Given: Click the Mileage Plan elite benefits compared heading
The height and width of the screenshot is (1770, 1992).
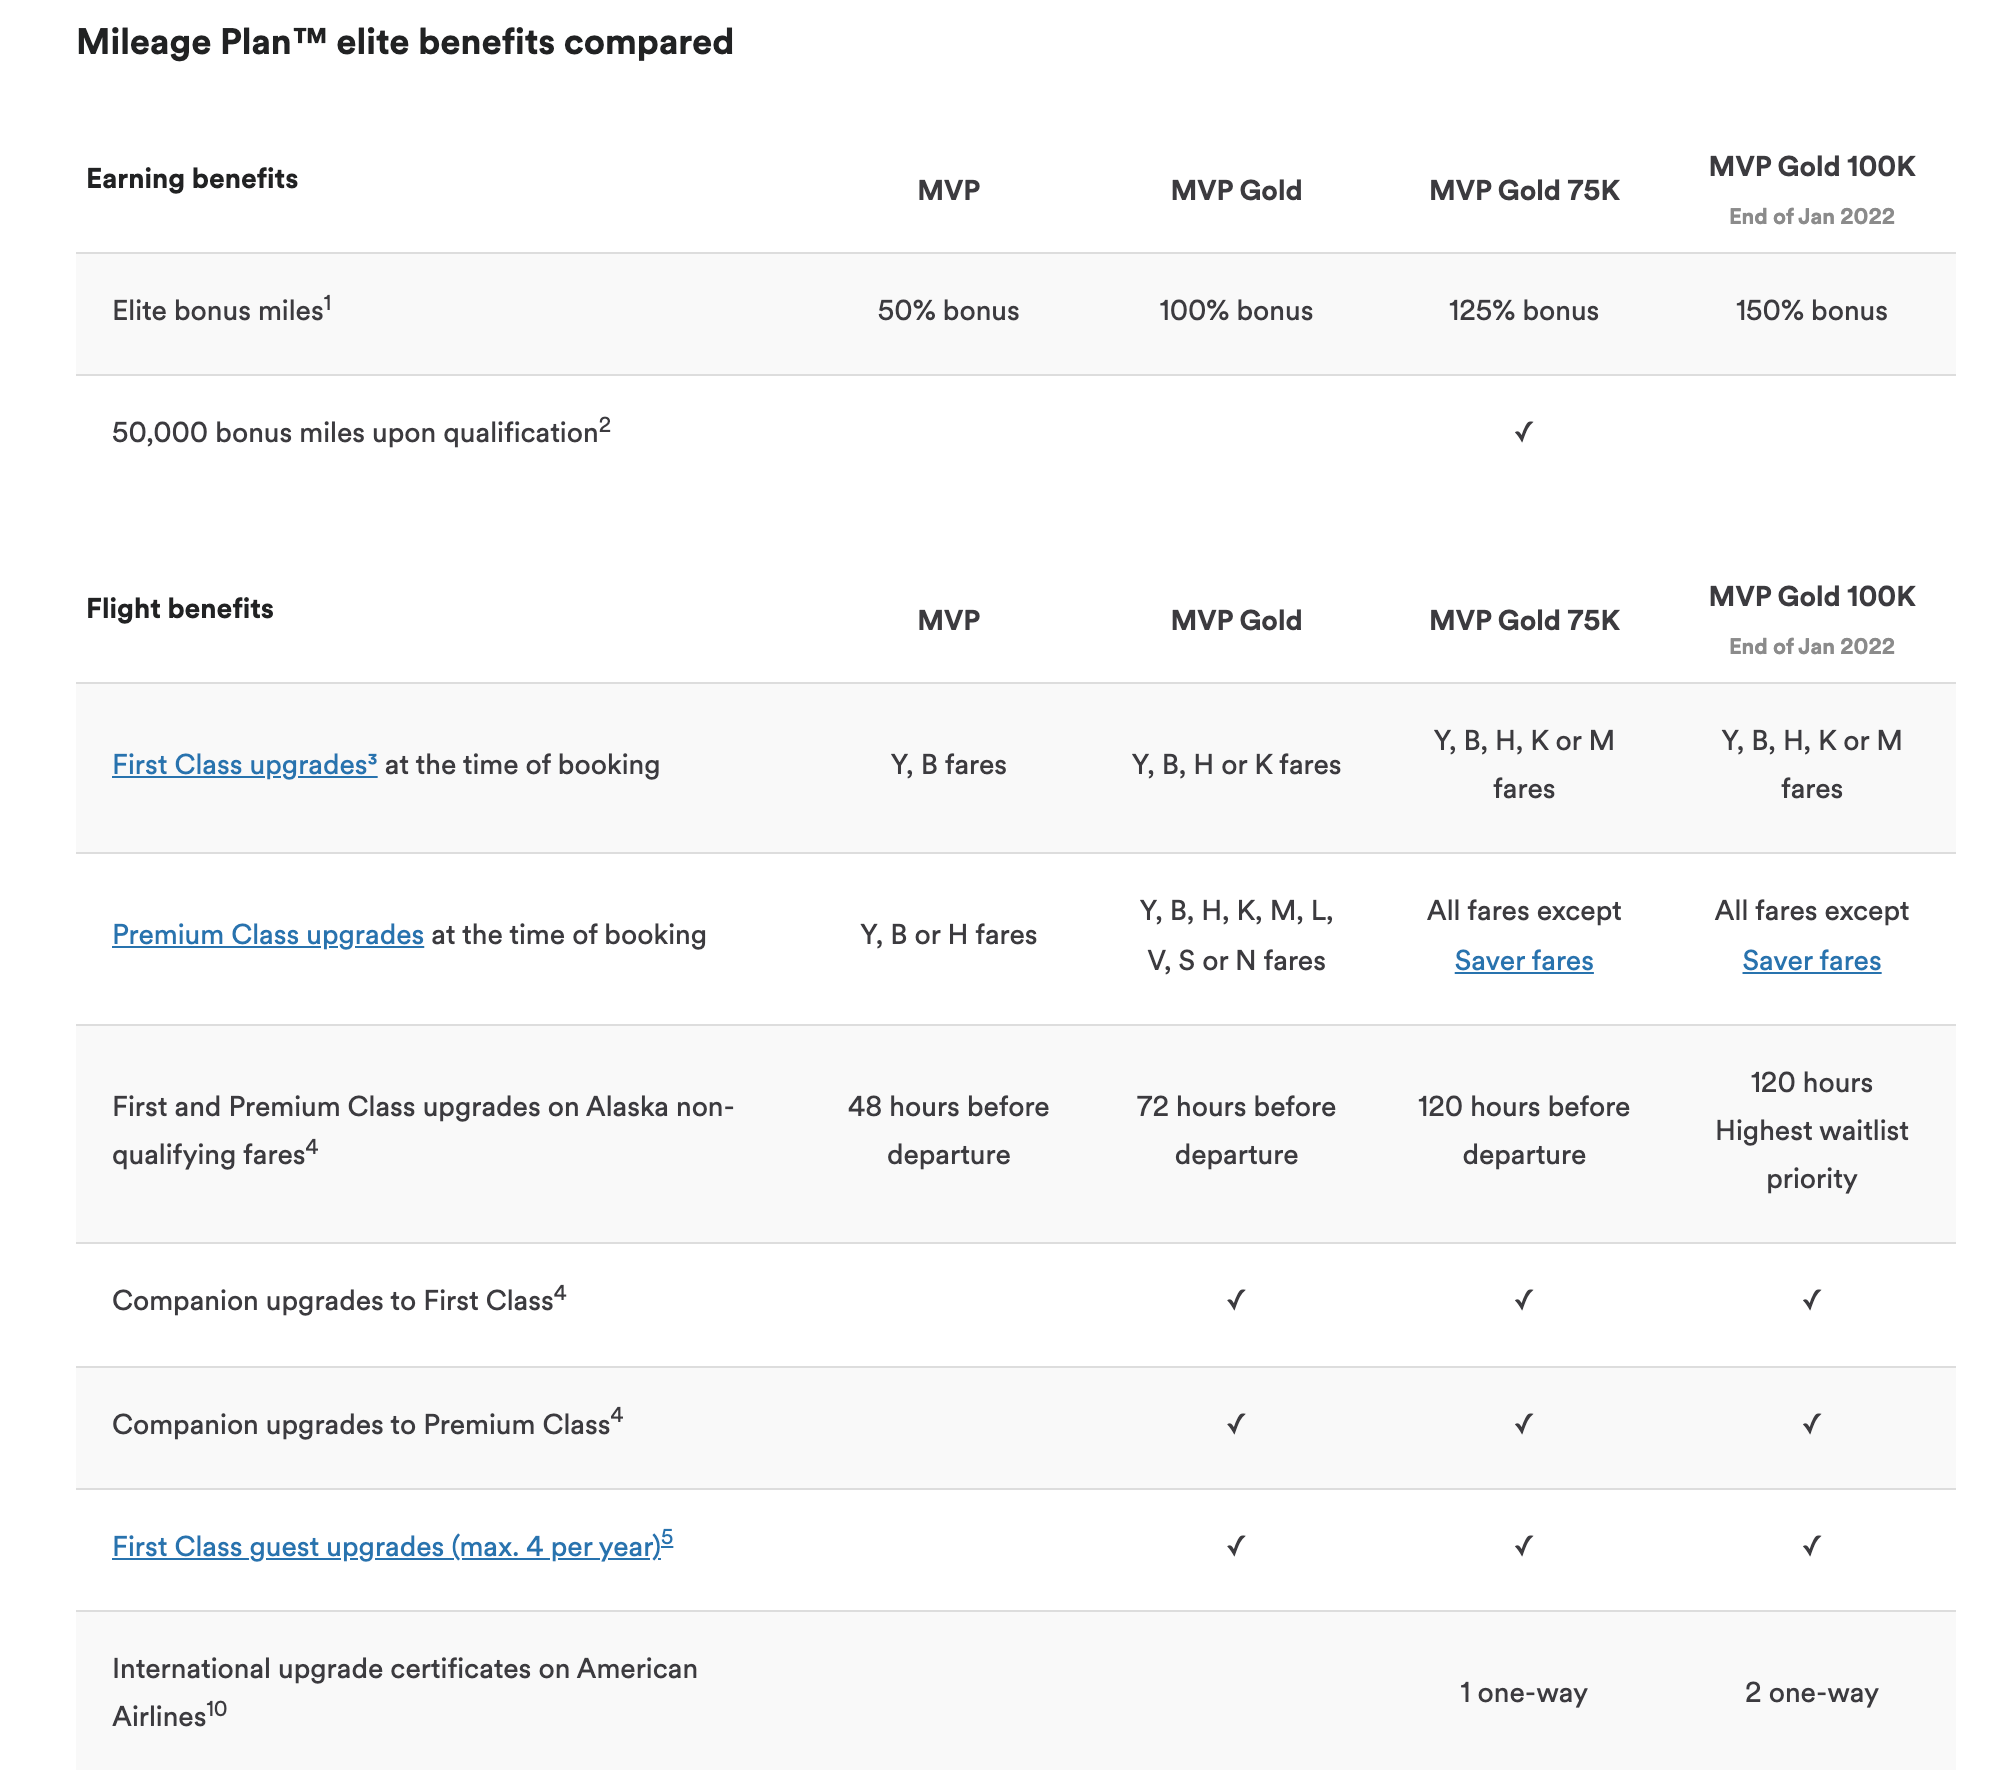Looking at the screenshot, I should 405,42.
